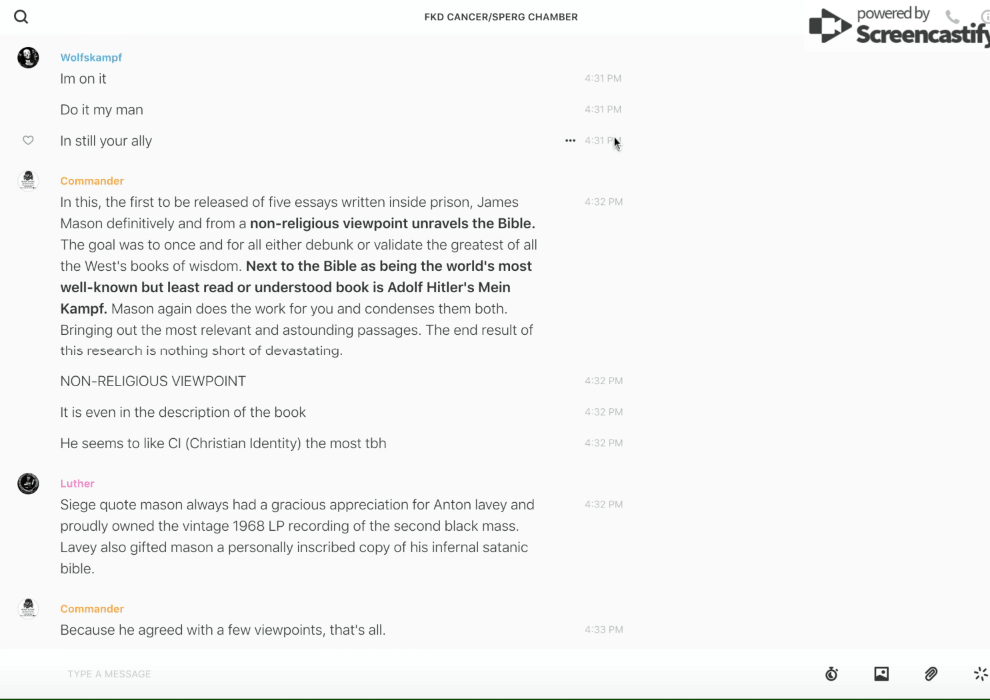This screenshot has height=700, width=990.
Task: Set a disappearing message timer
Action: (831, 674)
